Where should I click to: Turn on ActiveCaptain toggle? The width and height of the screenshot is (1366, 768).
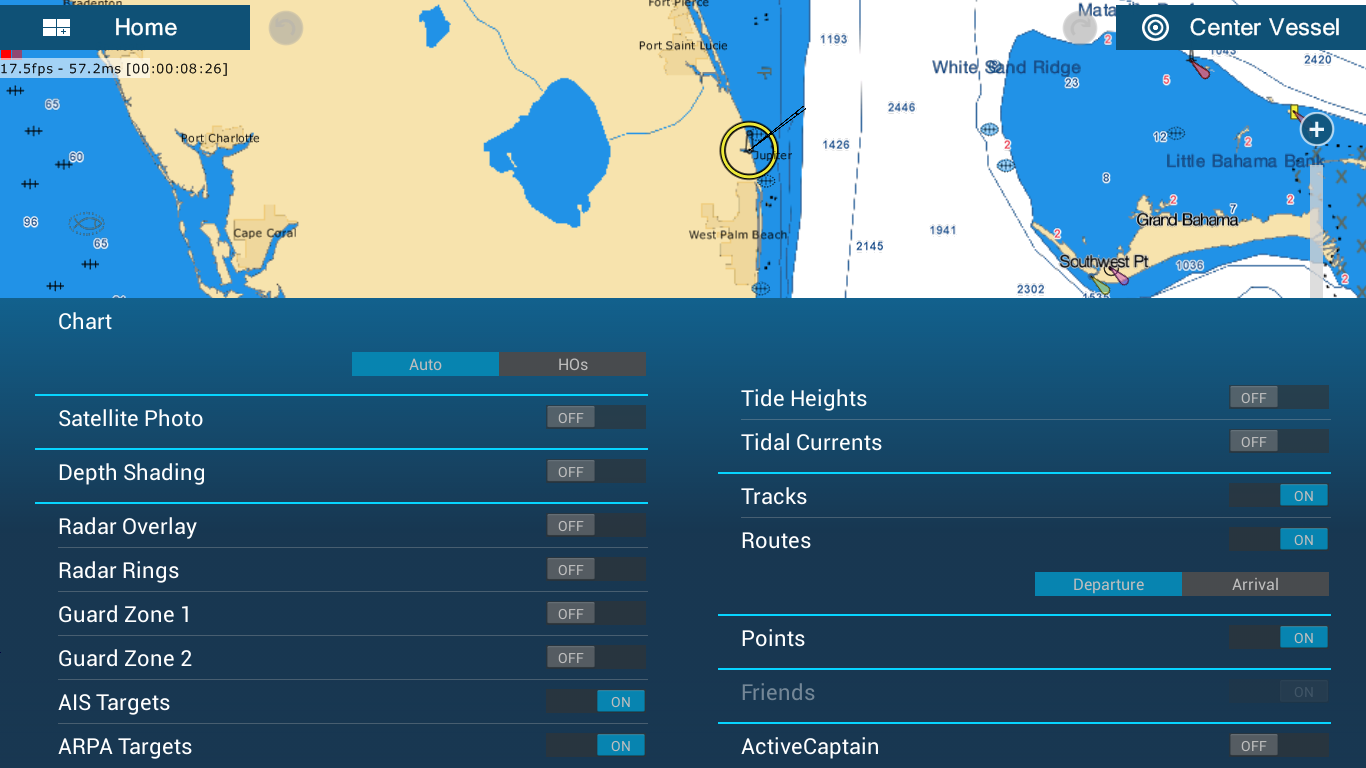[1279, 746]
